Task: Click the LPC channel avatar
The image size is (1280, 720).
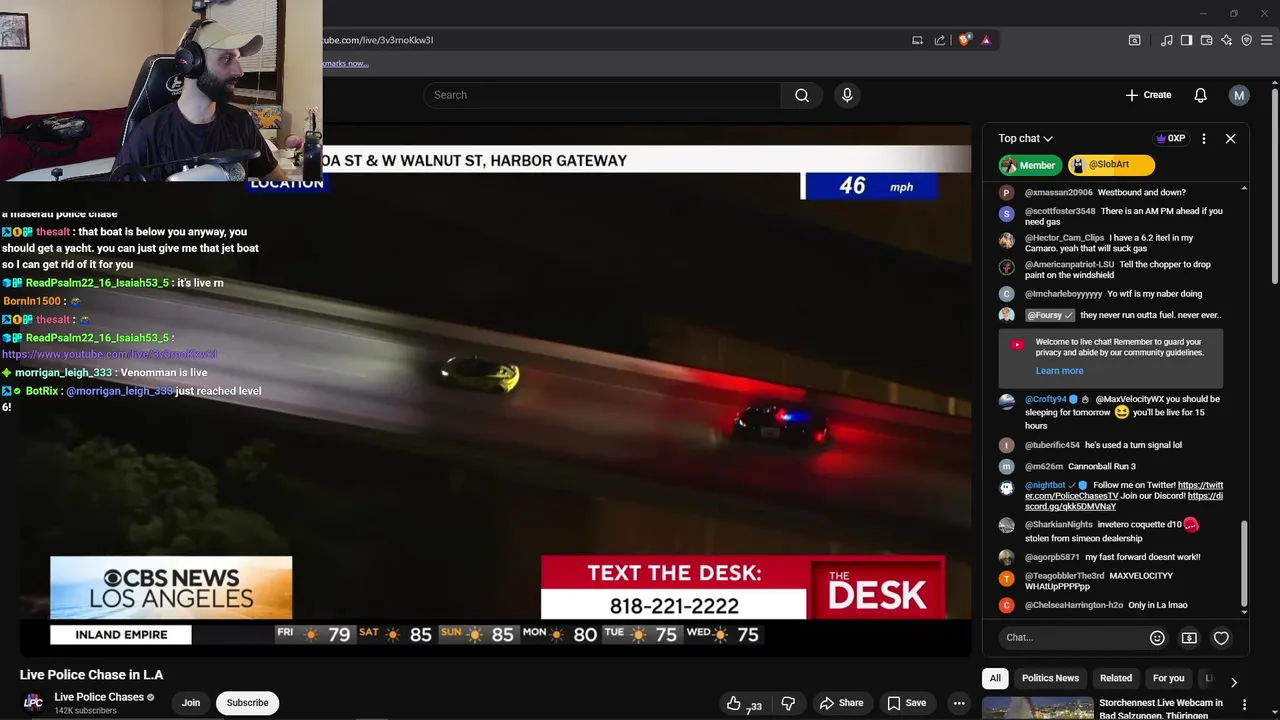Action: [33, 702]
